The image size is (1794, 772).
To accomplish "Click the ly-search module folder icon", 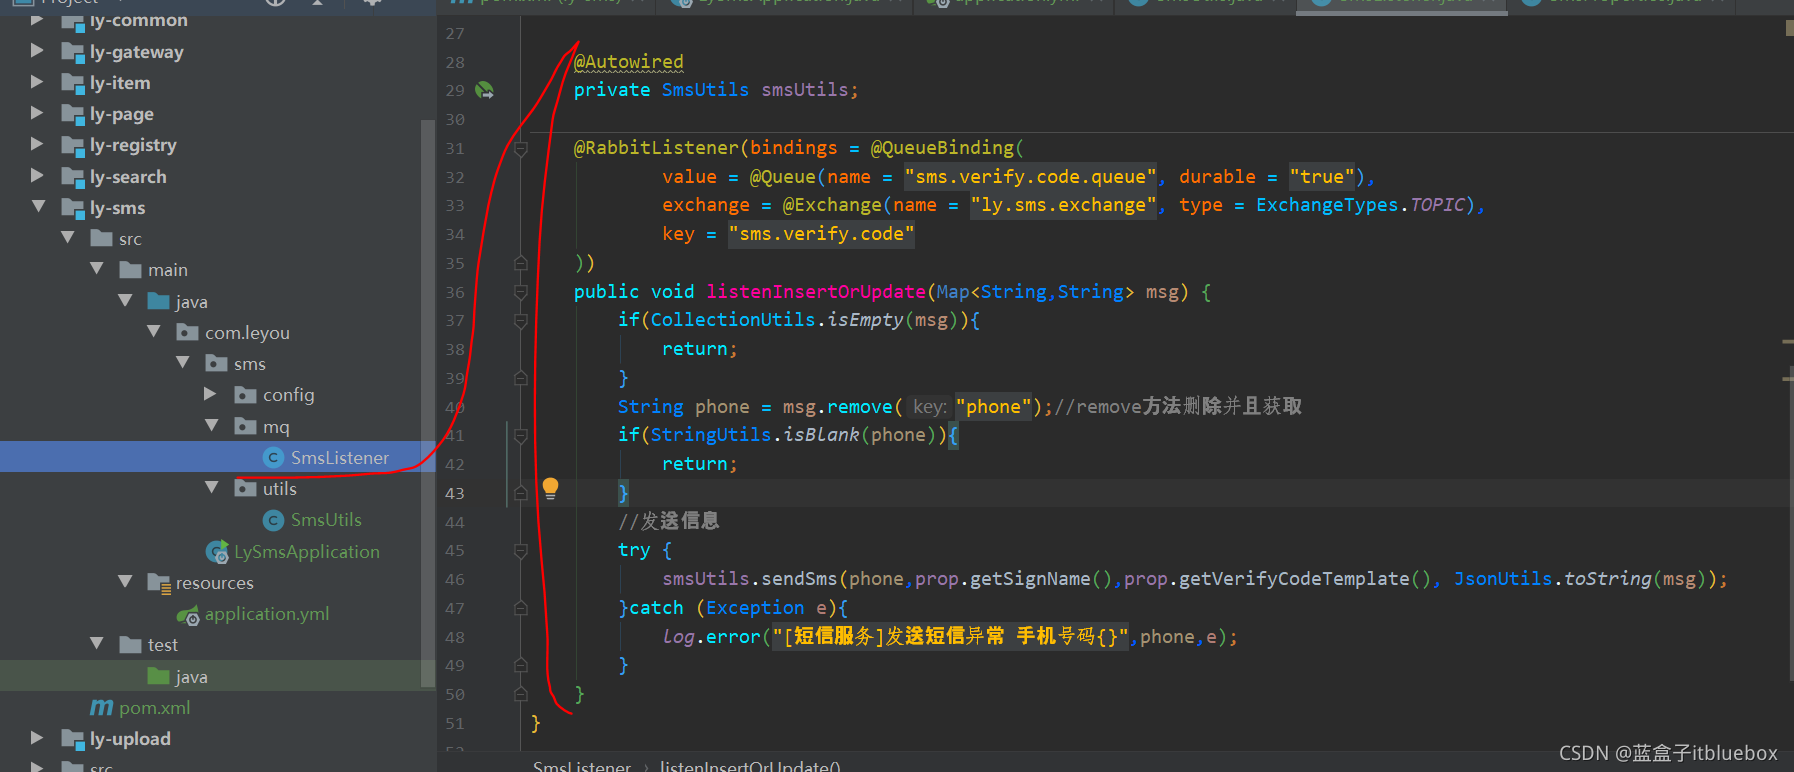I will [72, 177].
